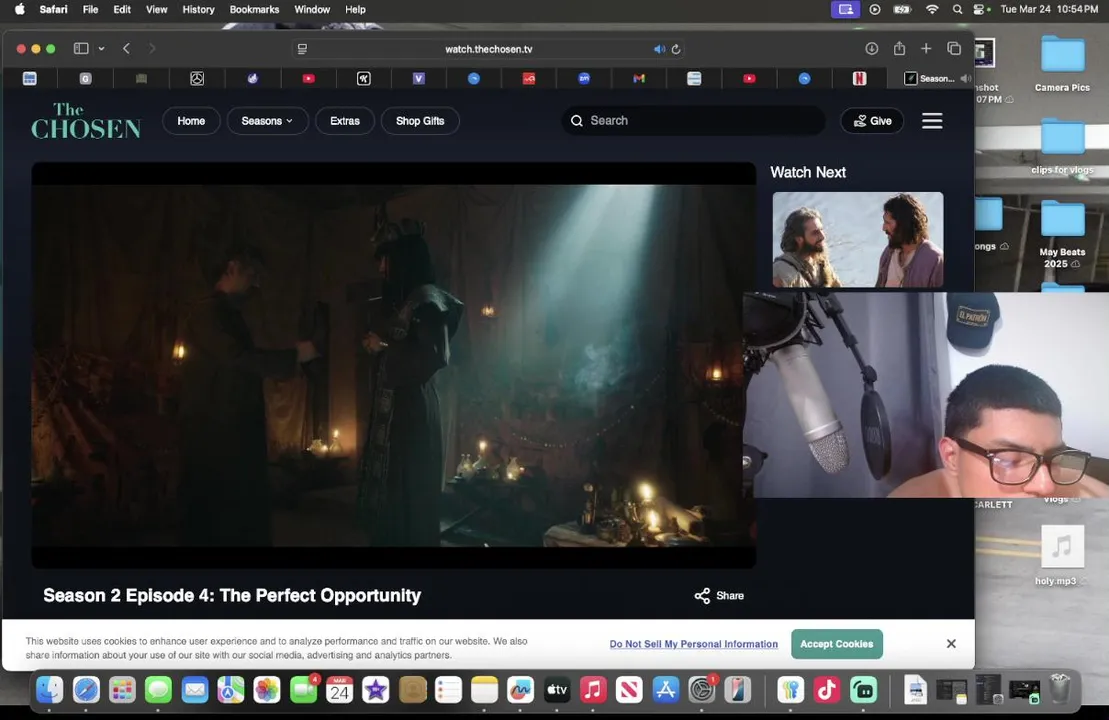This screenshot has height=720, width=1109.
Task: Open the History menu
Action: (198, 9)
